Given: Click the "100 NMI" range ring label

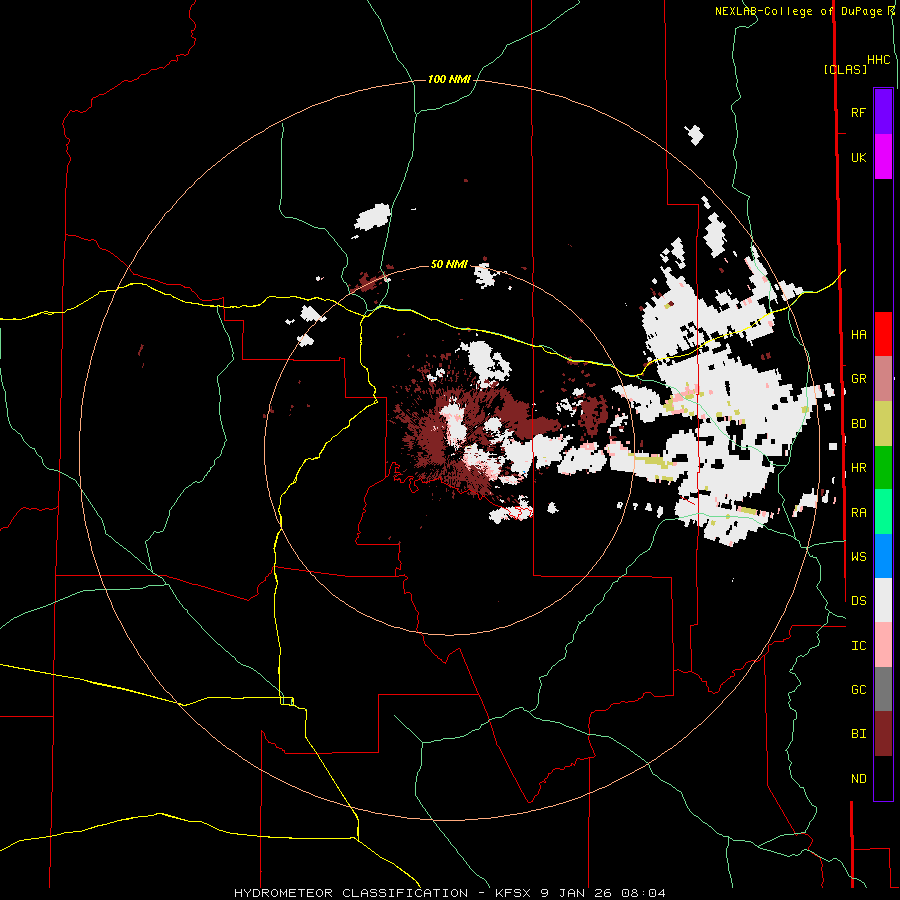Looking at the screenshot, I should tap(449, 79).
